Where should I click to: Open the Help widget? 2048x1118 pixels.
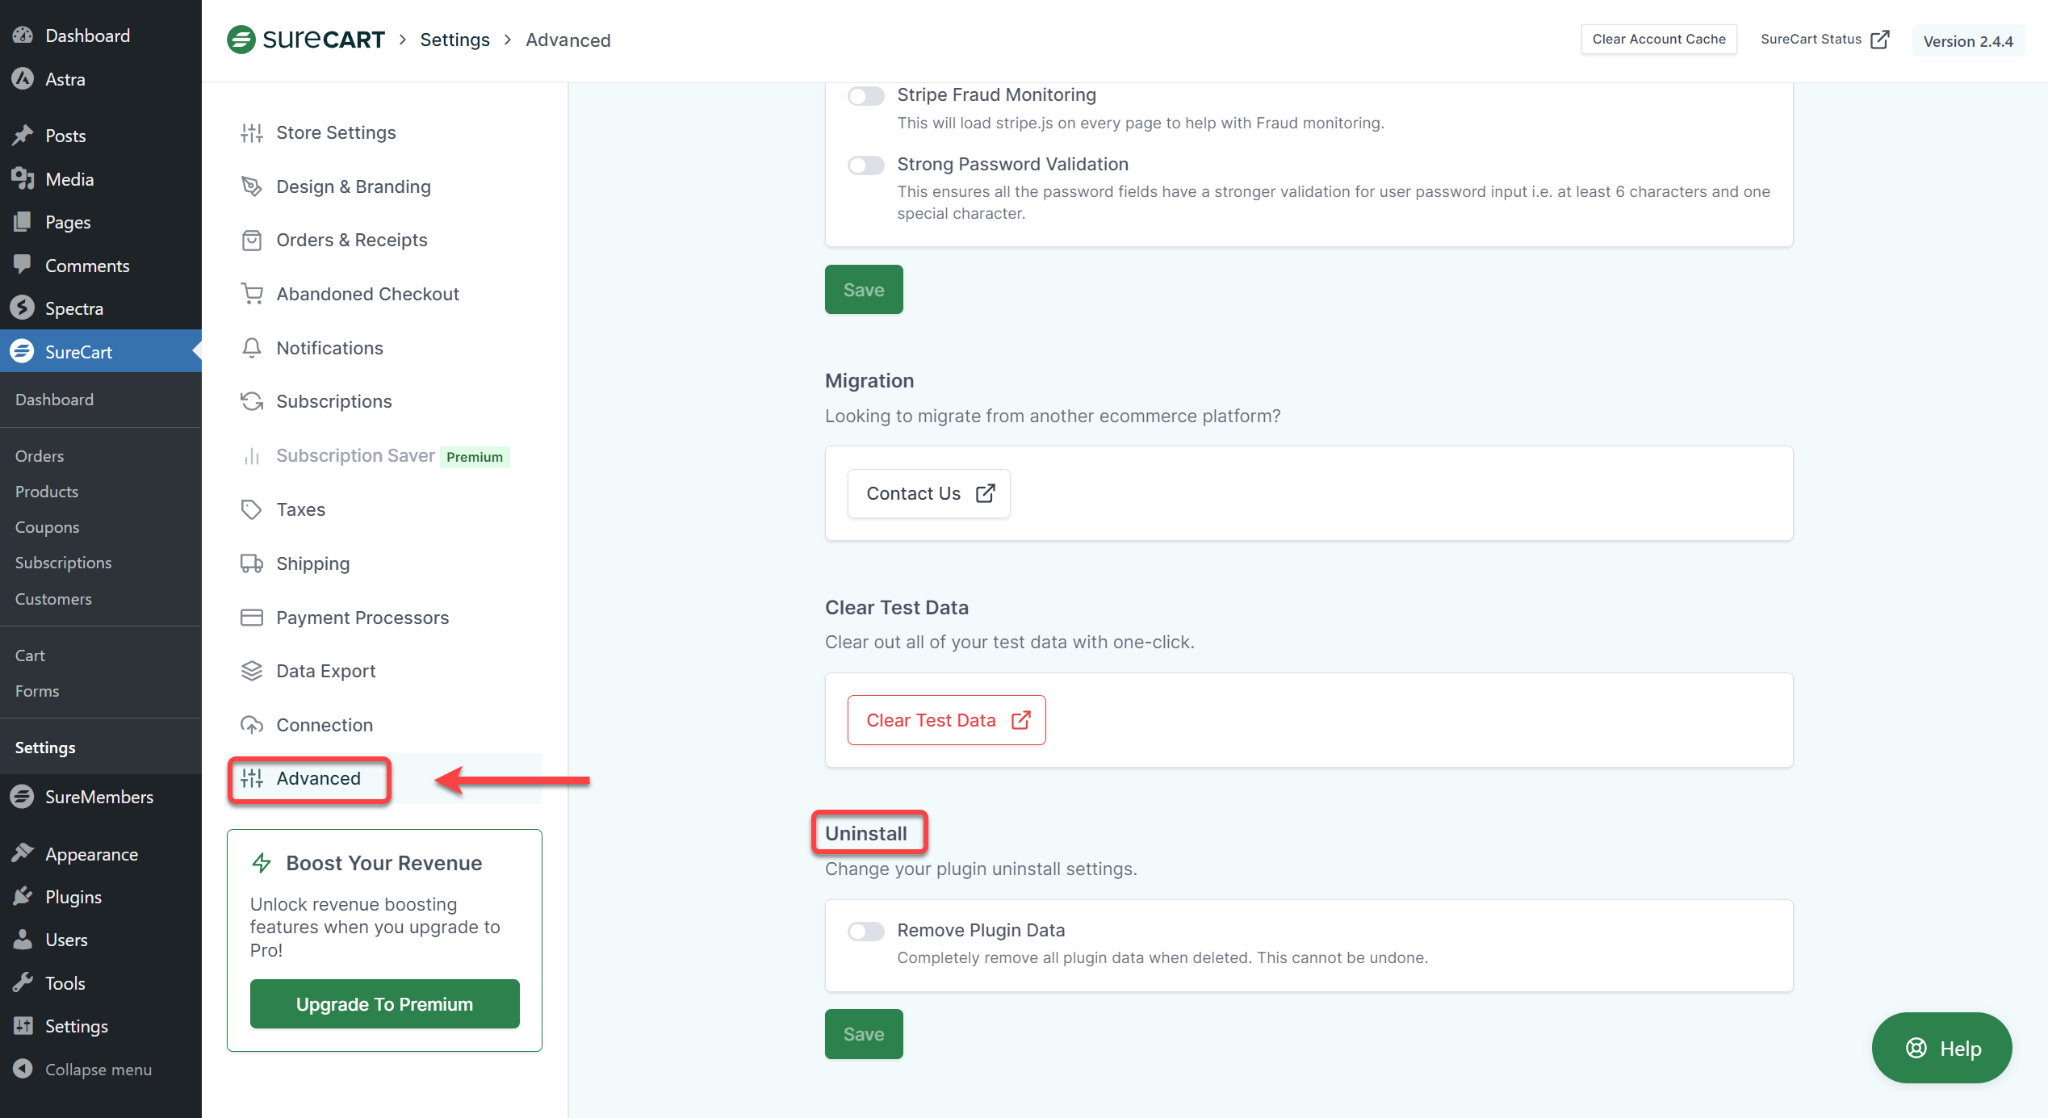(1940, 1048)
